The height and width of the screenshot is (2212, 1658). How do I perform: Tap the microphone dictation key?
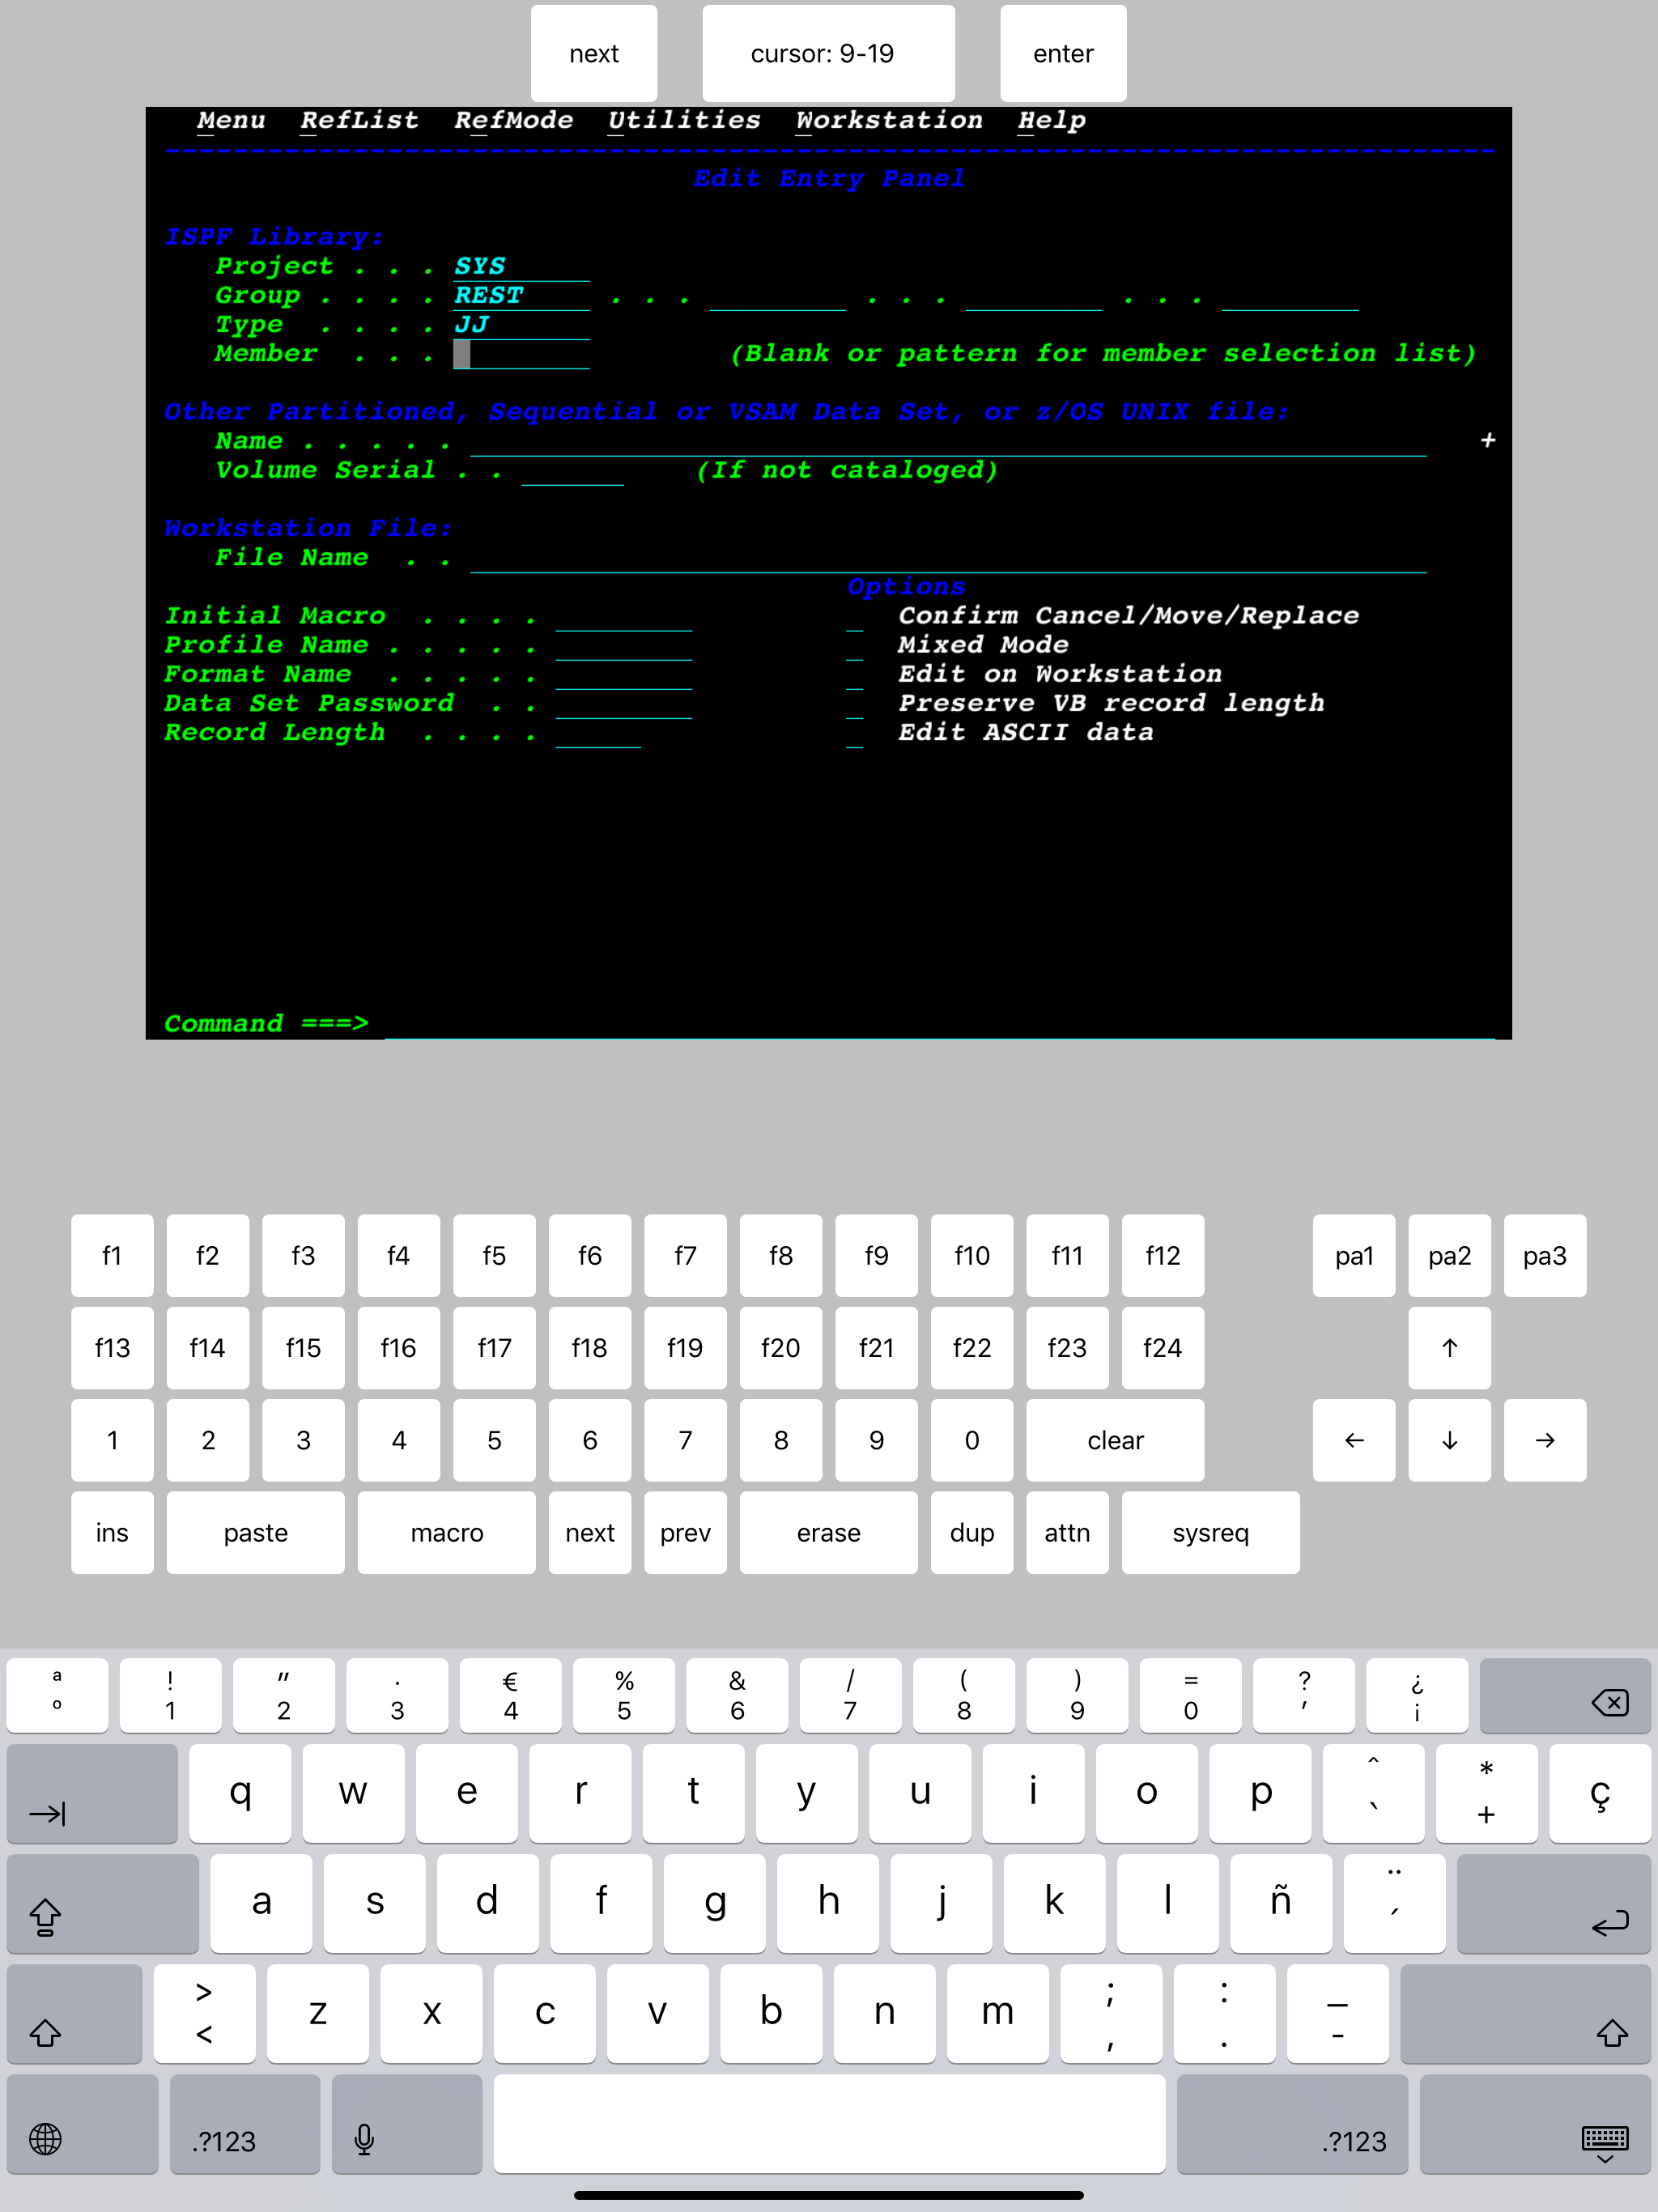[407, 2124]
